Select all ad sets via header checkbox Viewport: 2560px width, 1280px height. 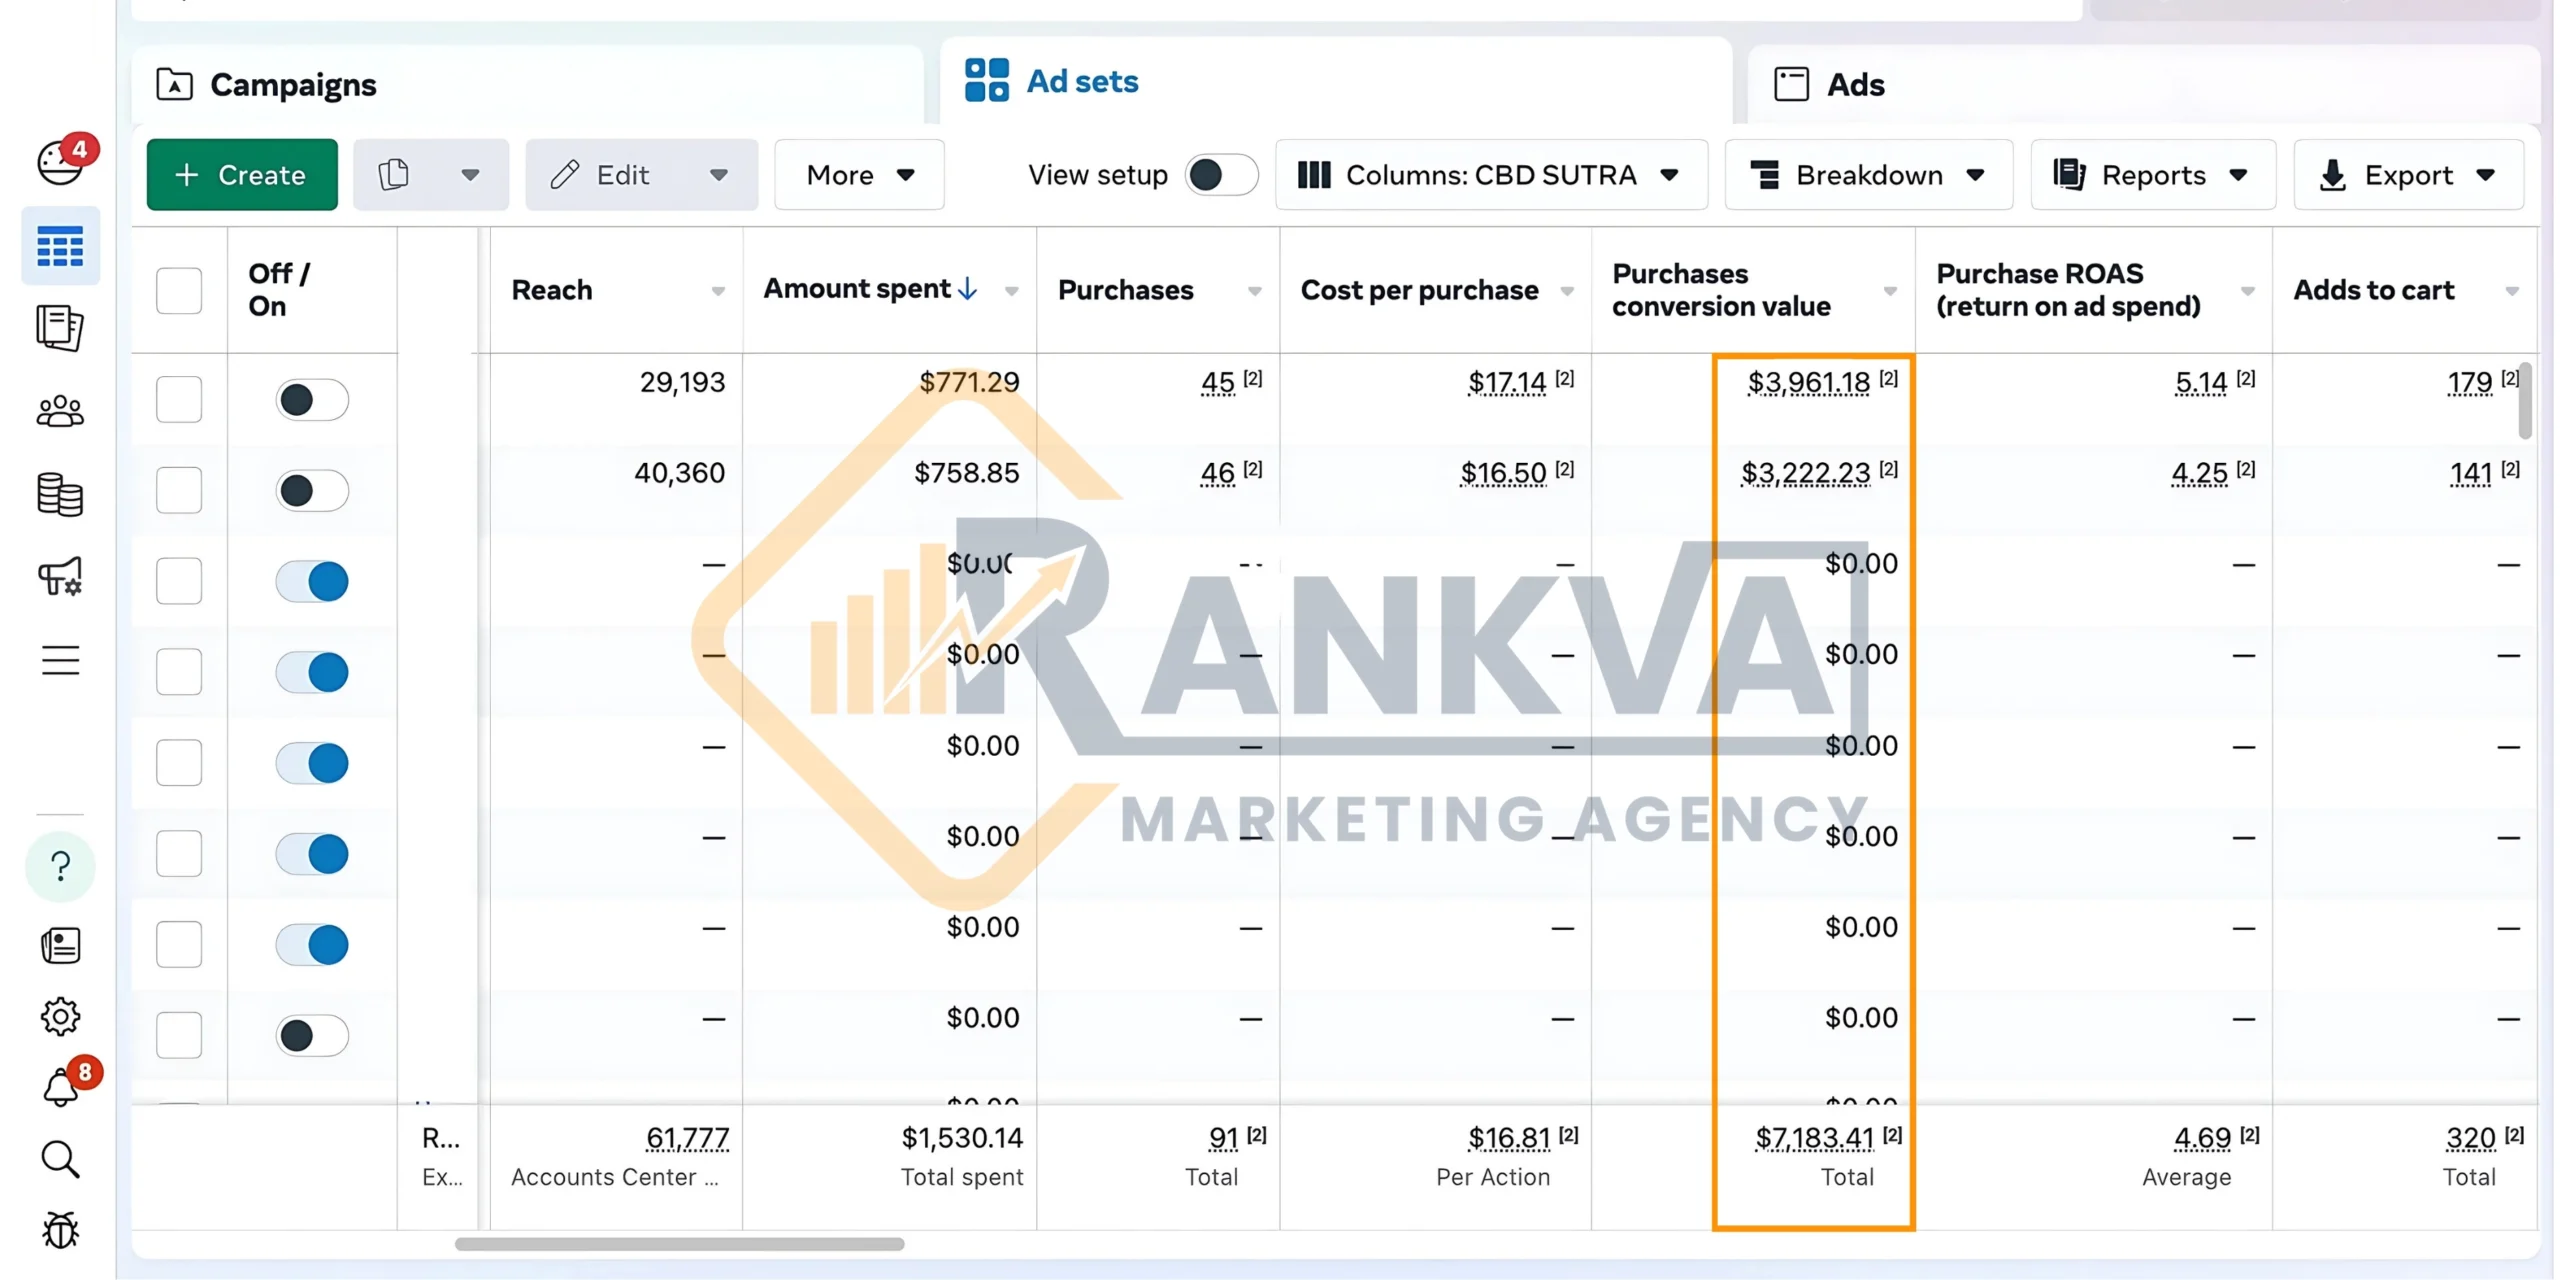(x=178, y=290)
